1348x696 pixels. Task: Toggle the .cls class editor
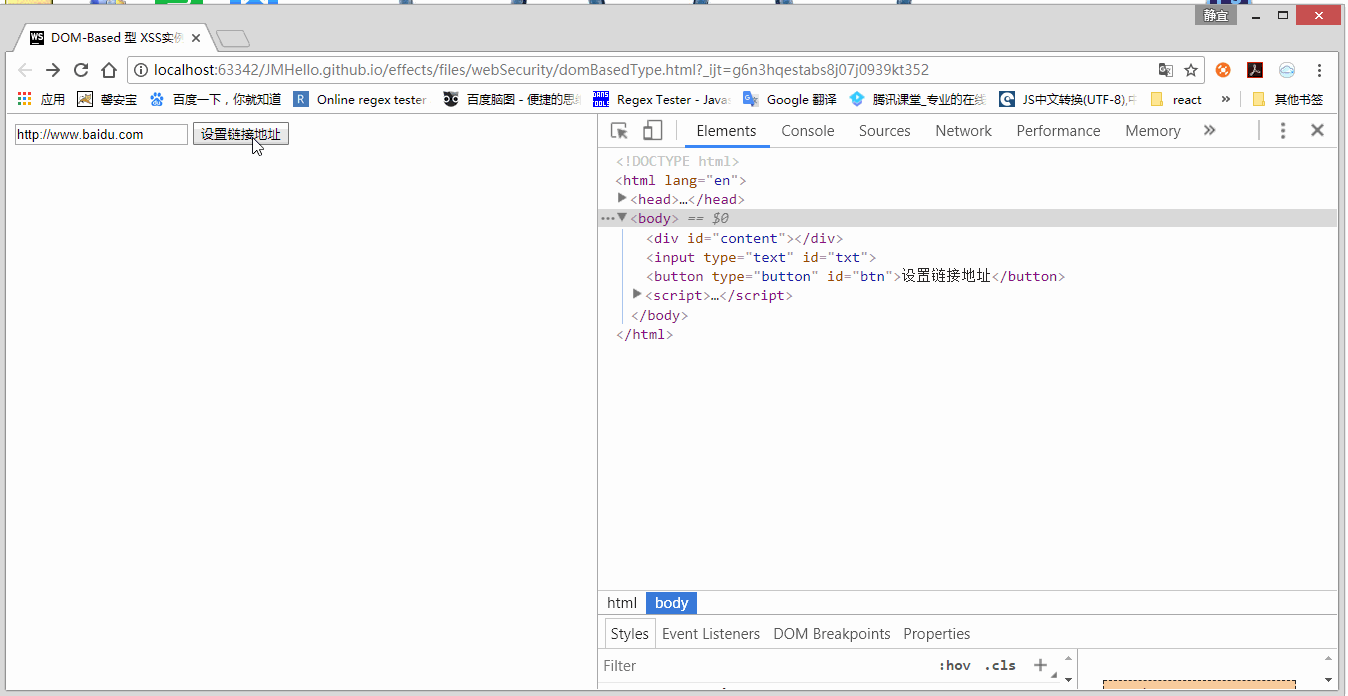[x=999, y=665]
